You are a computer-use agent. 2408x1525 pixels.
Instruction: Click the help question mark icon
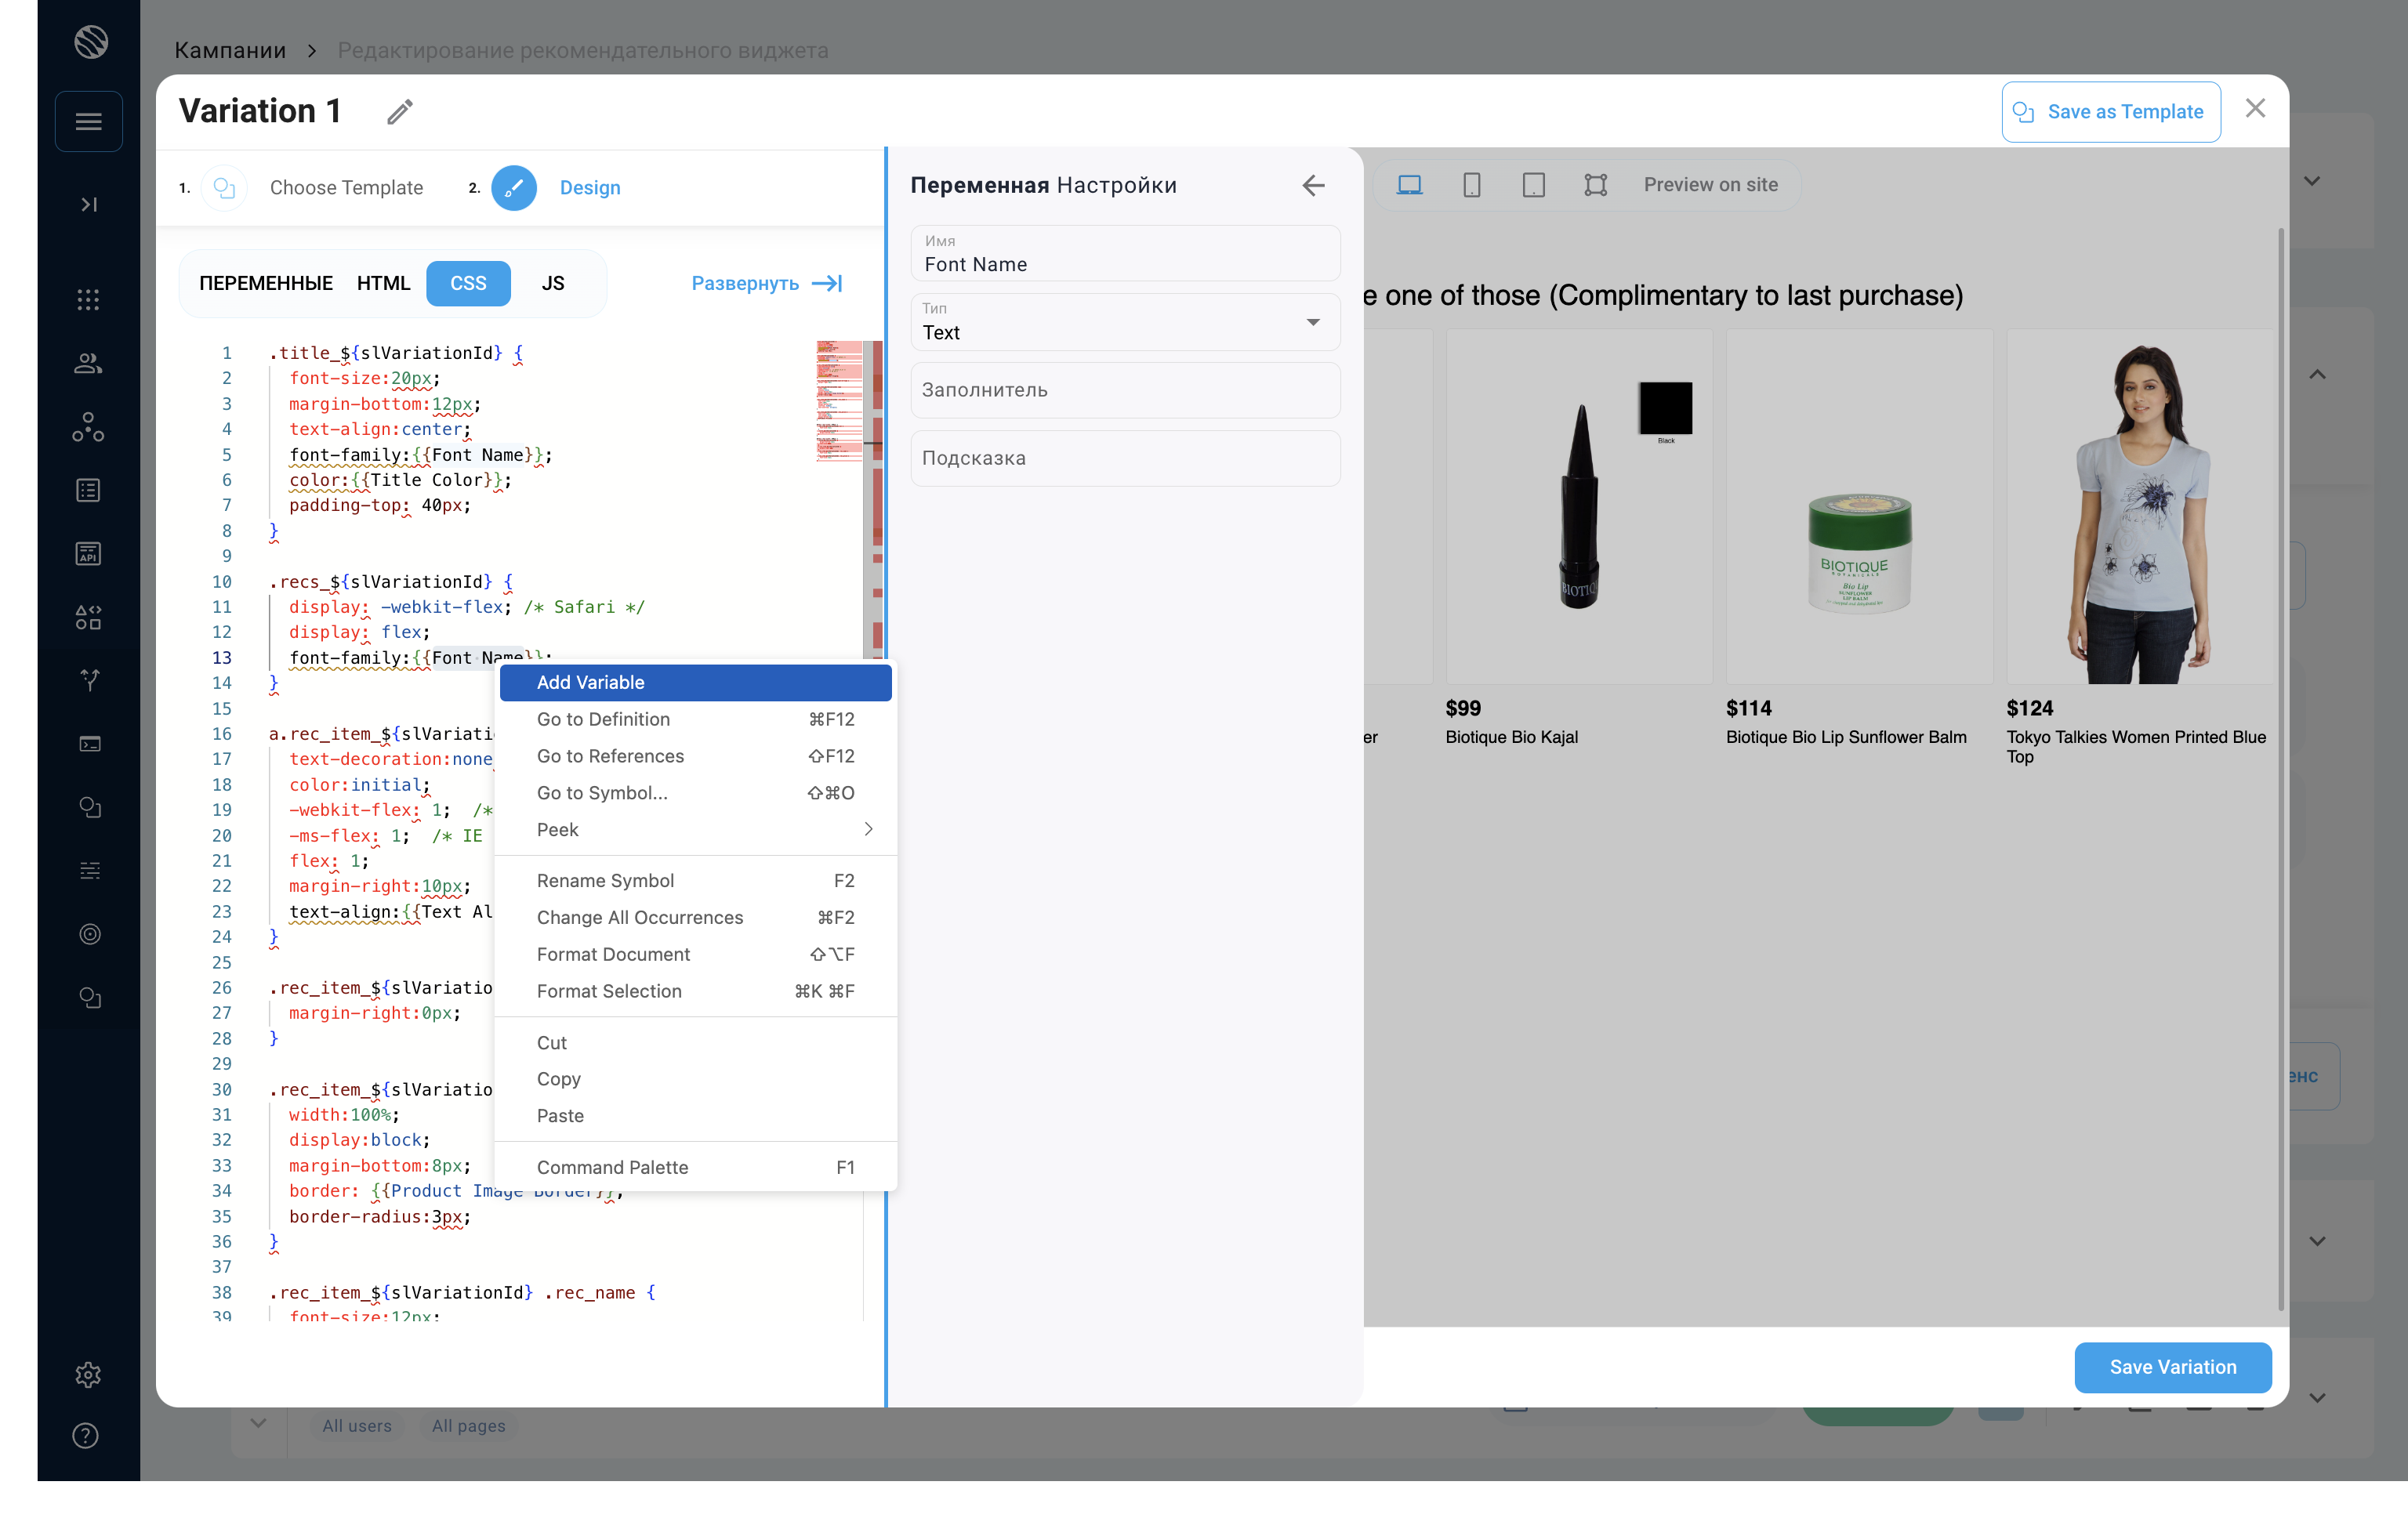pos(86,1435)
